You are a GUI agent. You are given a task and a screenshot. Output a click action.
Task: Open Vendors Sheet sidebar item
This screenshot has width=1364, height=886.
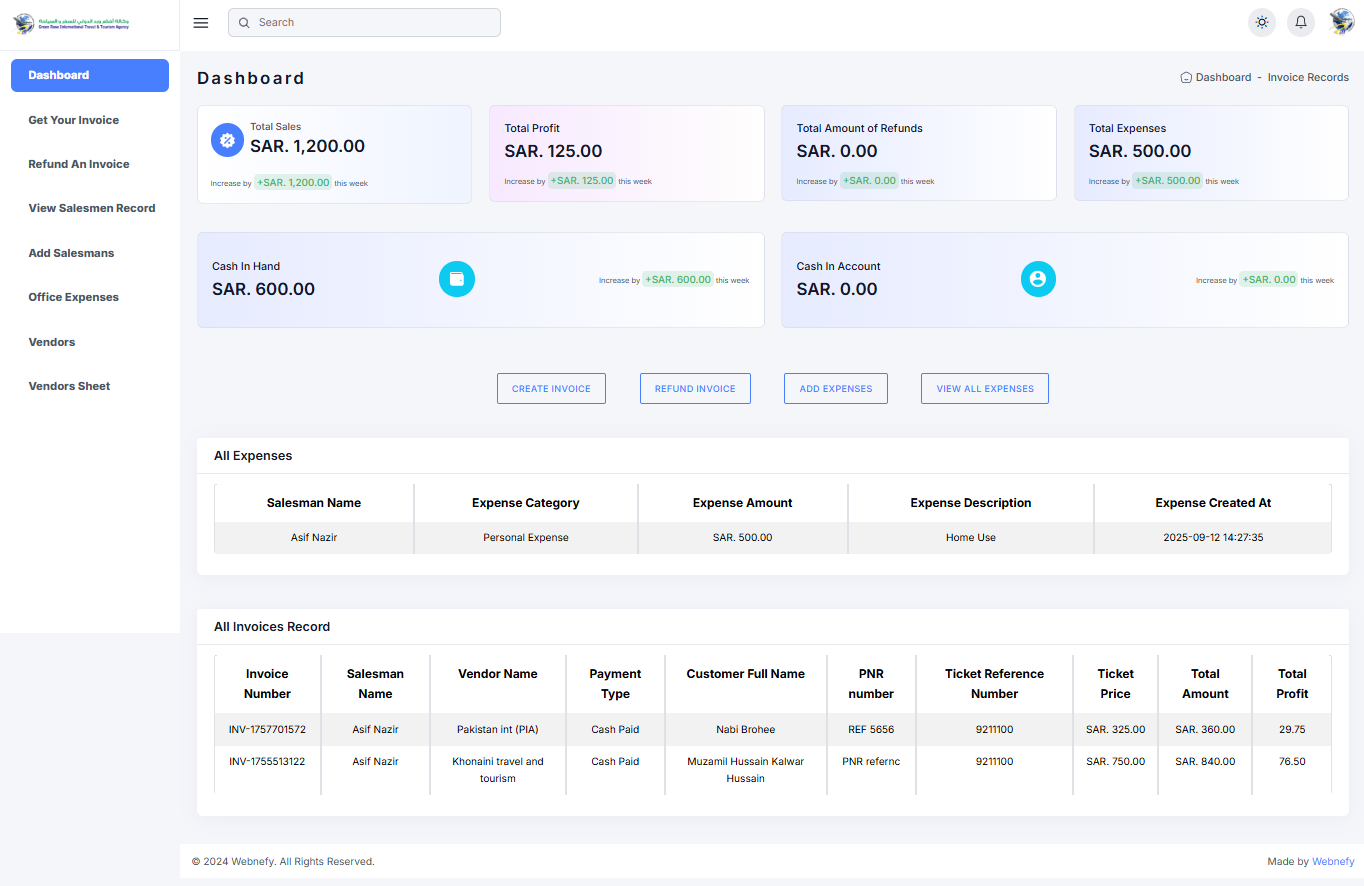click(69, 386)
